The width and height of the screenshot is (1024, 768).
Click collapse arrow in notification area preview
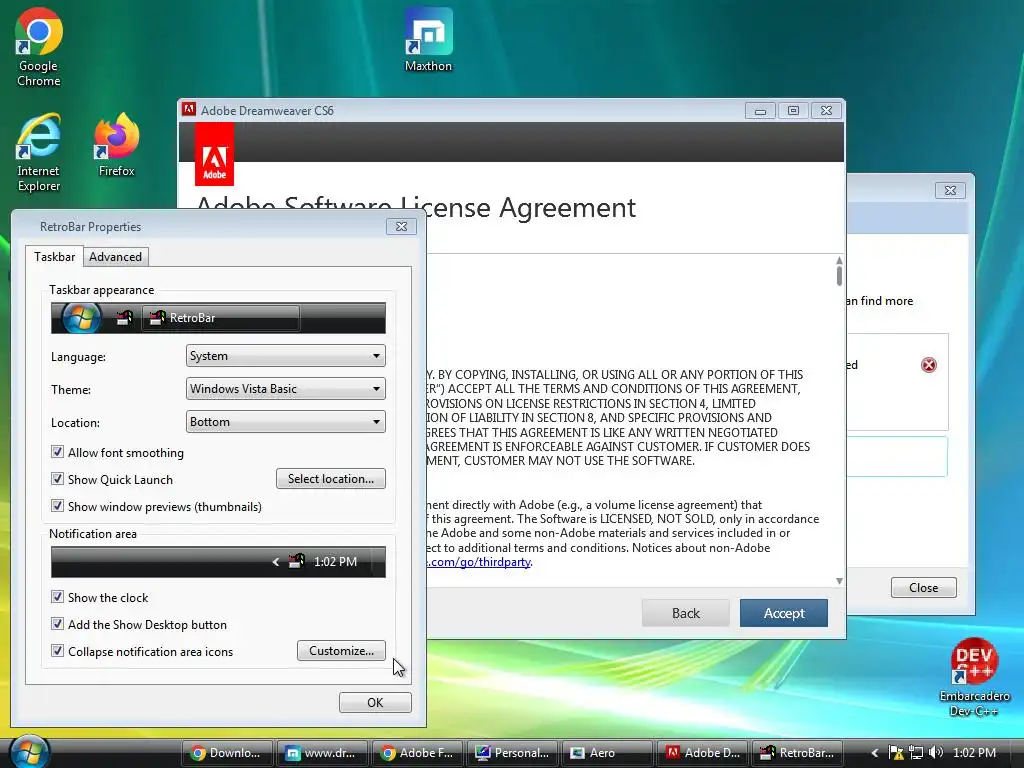point(276,562)
